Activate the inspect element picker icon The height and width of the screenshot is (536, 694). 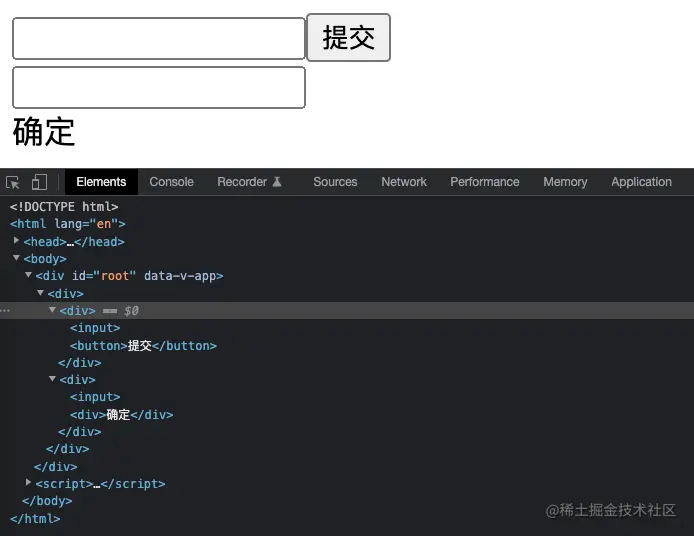coord(13,182)
